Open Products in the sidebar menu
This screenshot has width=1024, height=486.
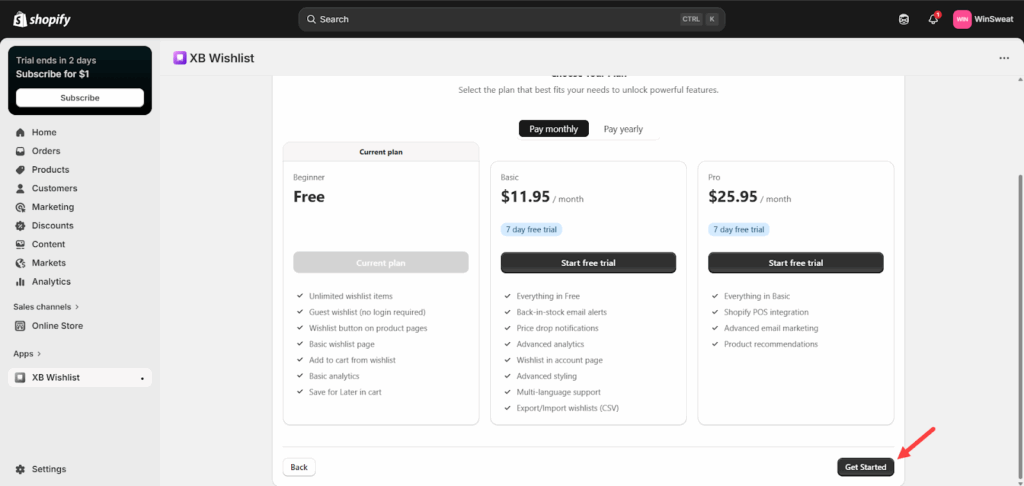tap(50, 170)
